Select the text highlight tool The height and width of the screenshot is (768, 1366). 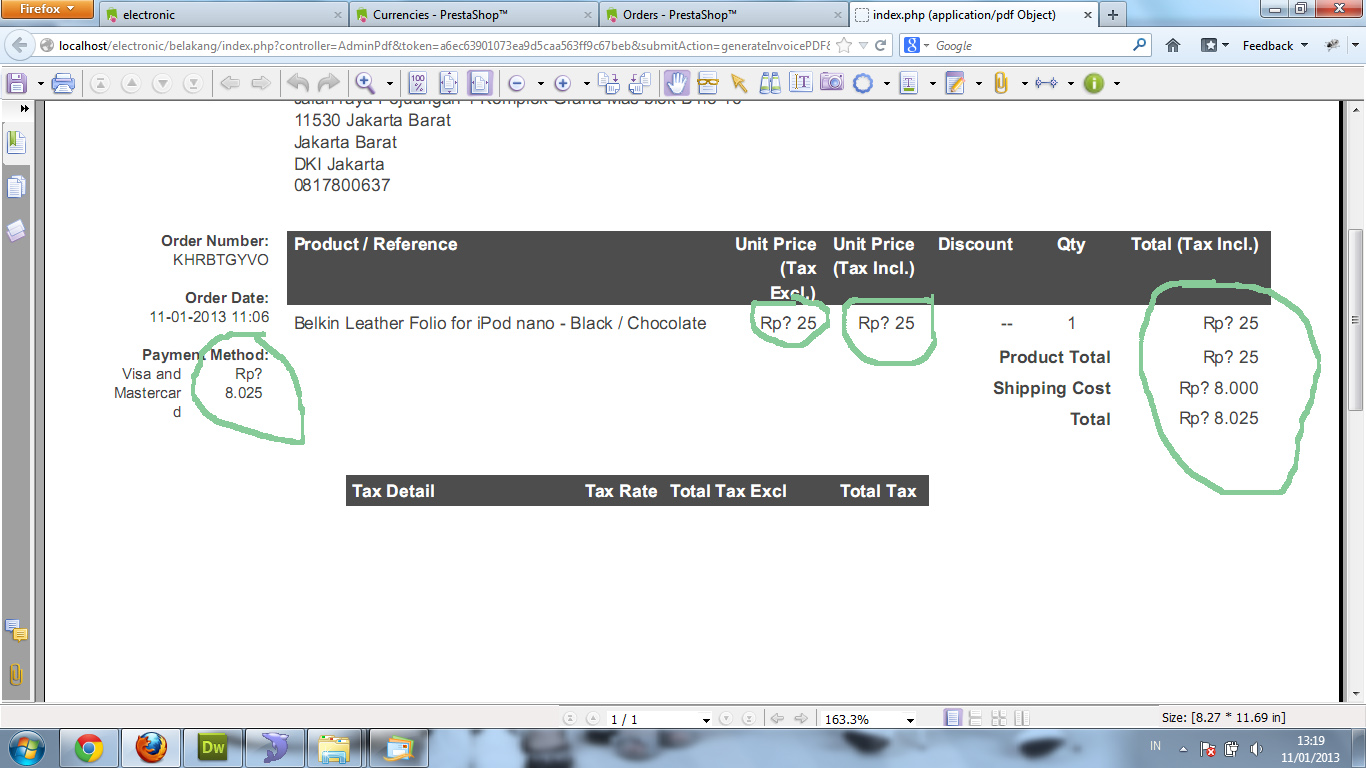[x=909, y=83]
